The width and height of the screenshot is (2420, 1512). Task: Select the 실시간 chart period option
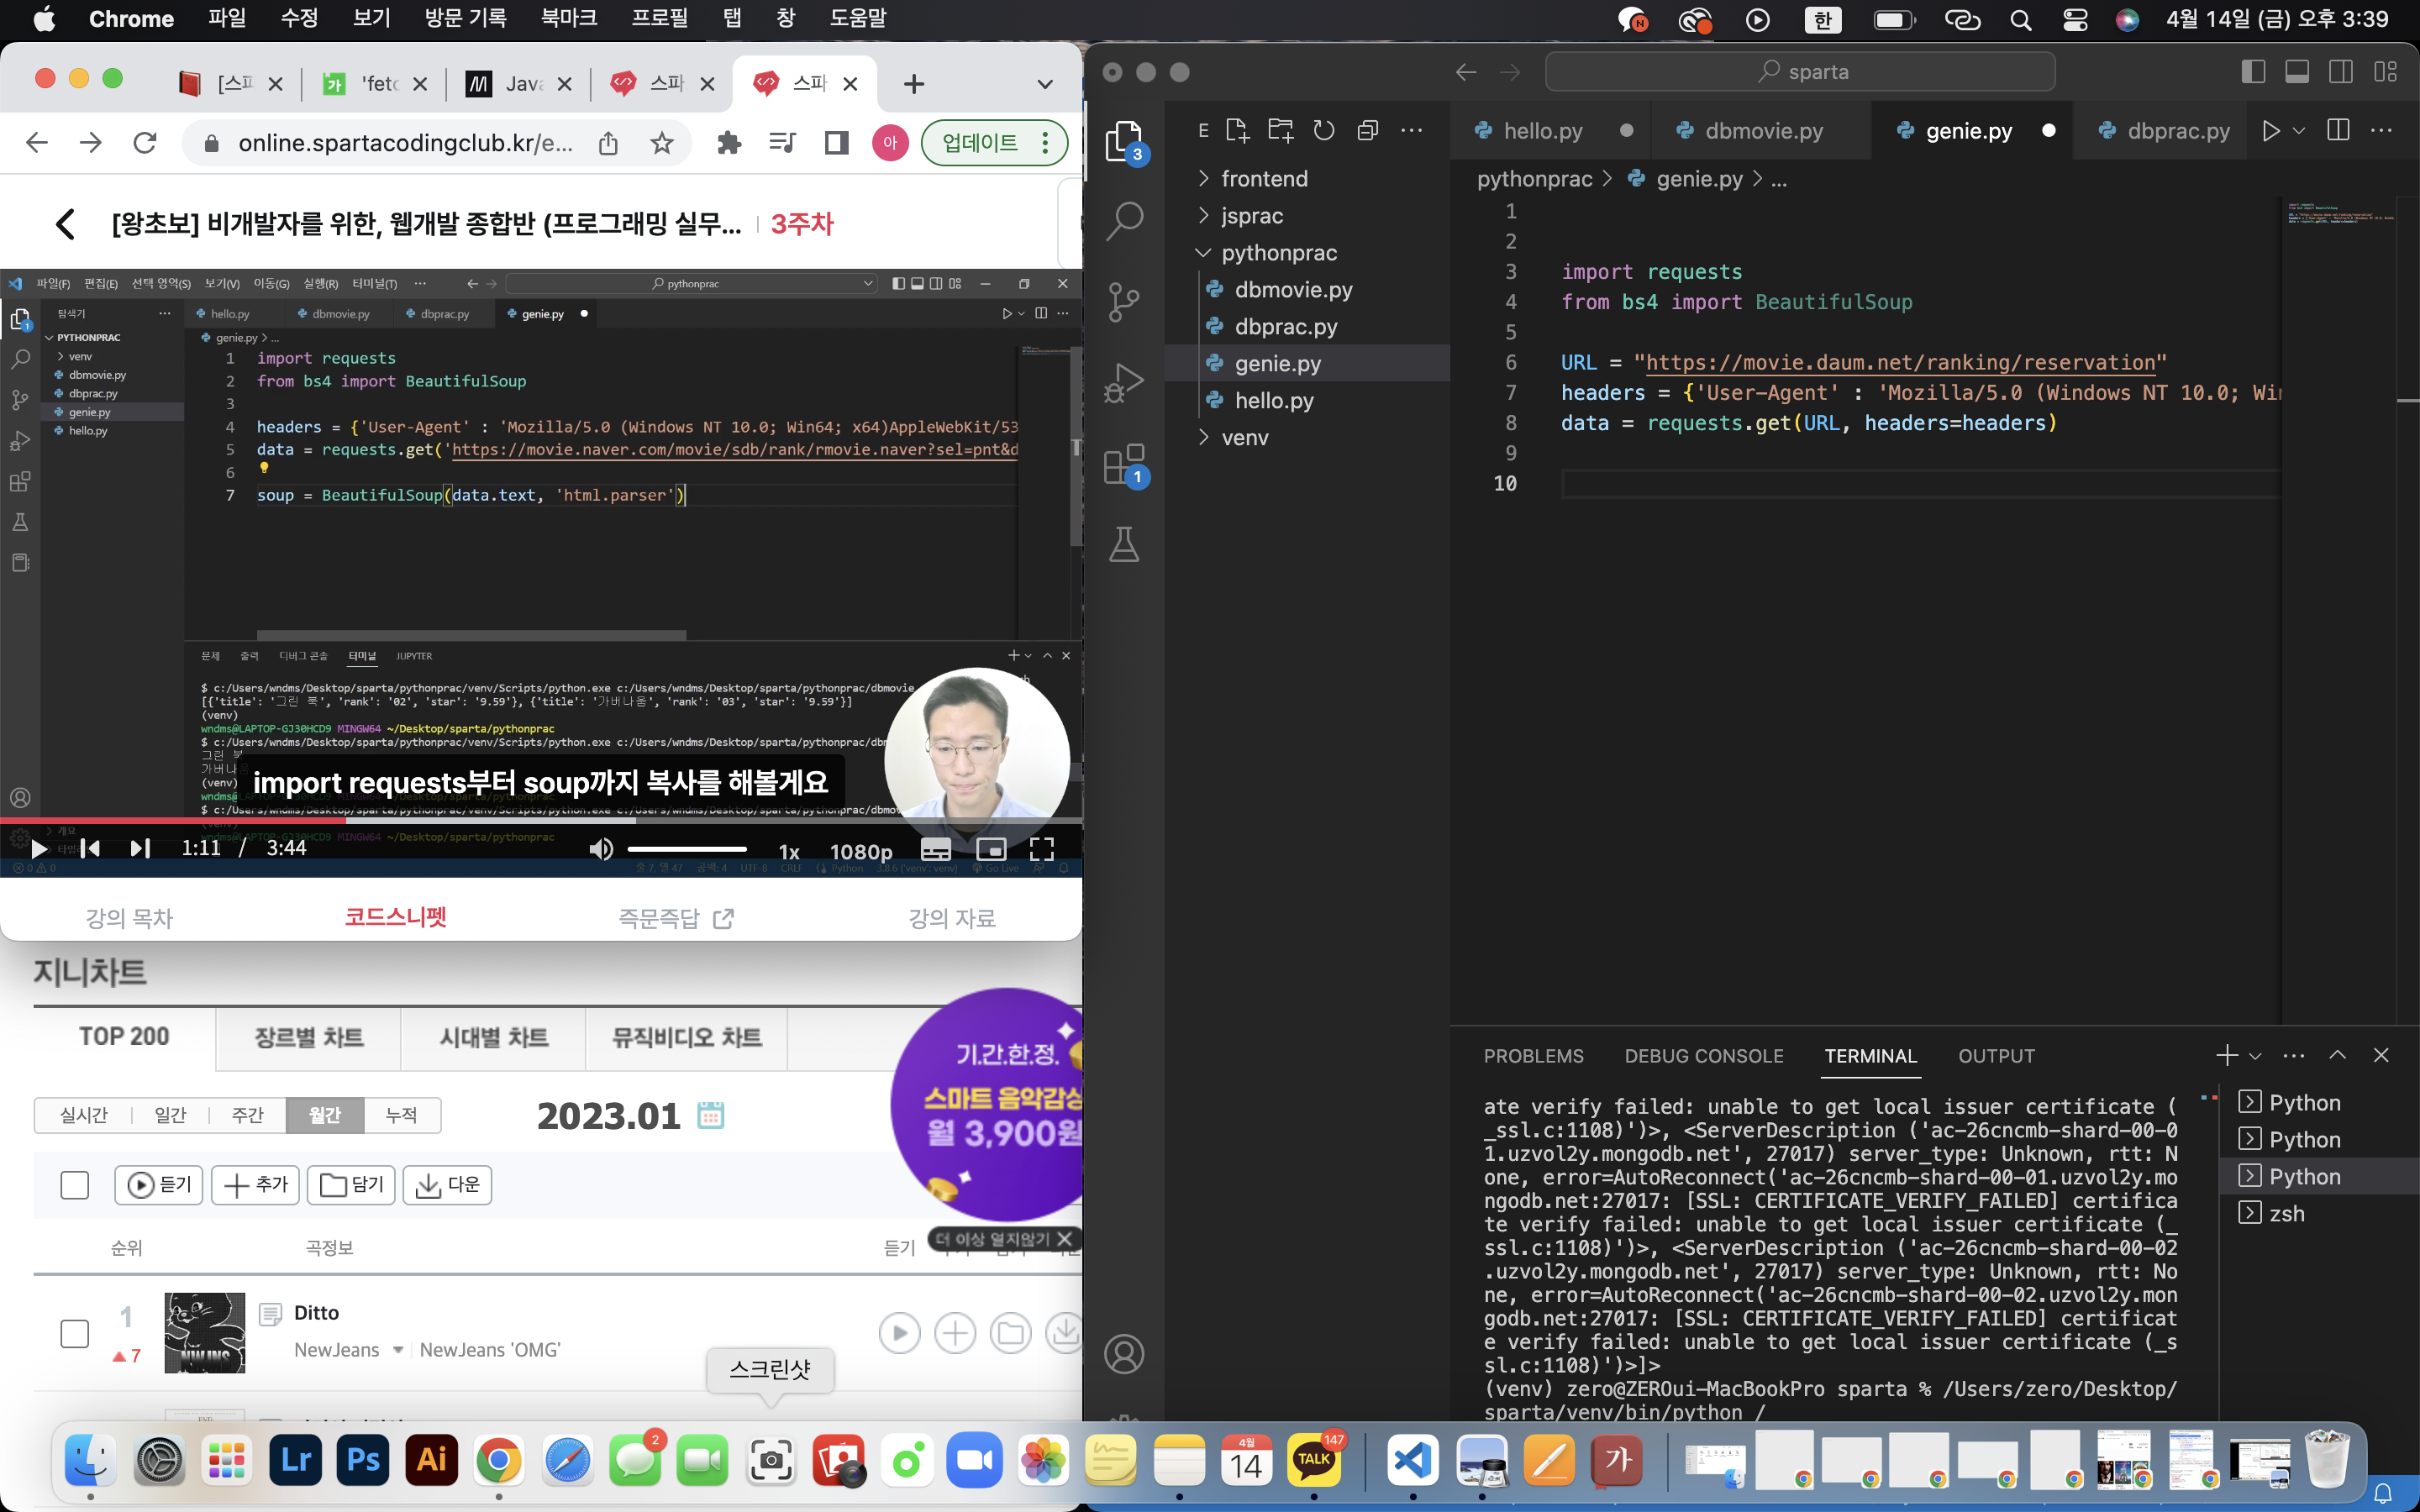tap(84, 1115)
